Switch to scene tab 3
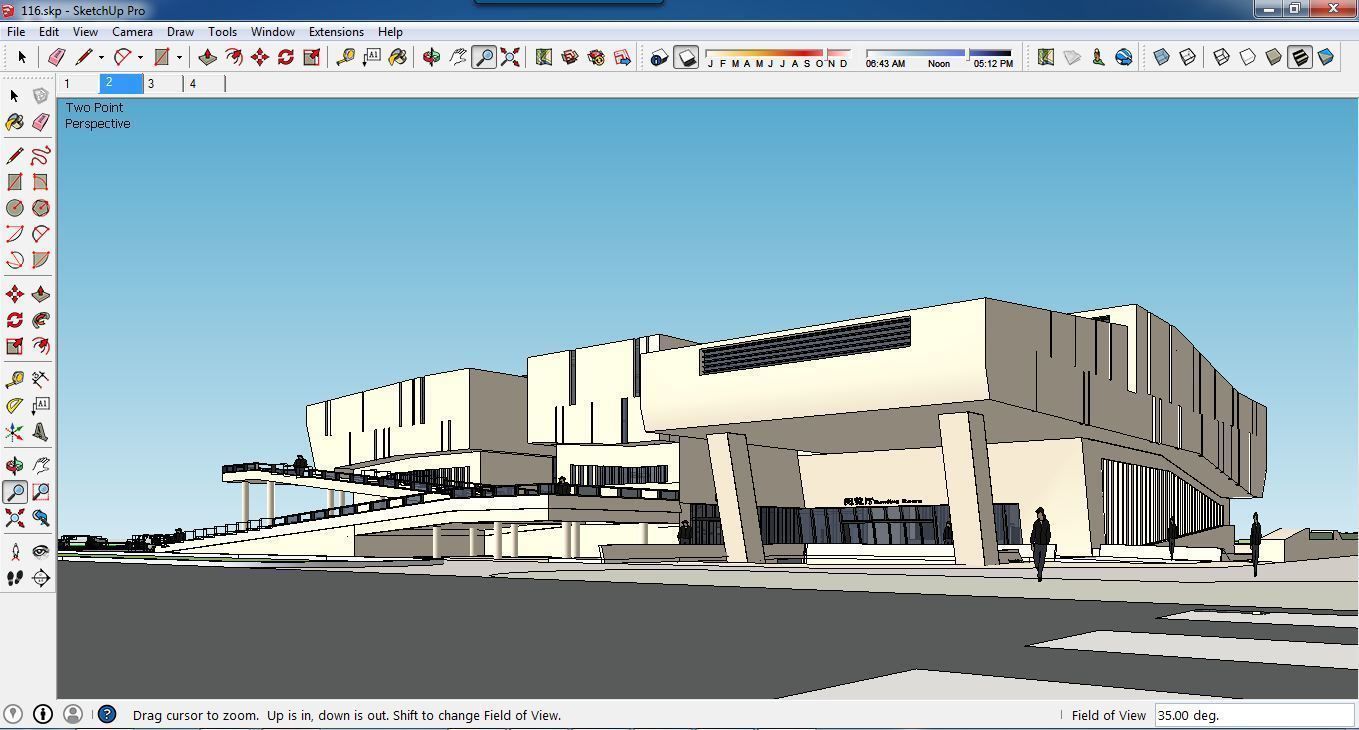 point(163,83)
